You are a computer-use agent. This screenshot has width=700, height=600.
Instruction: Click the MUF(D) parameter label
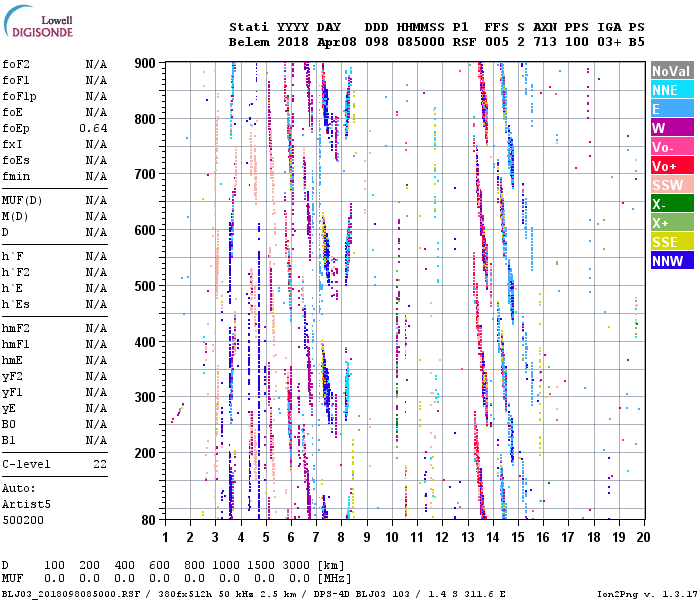click(22, 200)
